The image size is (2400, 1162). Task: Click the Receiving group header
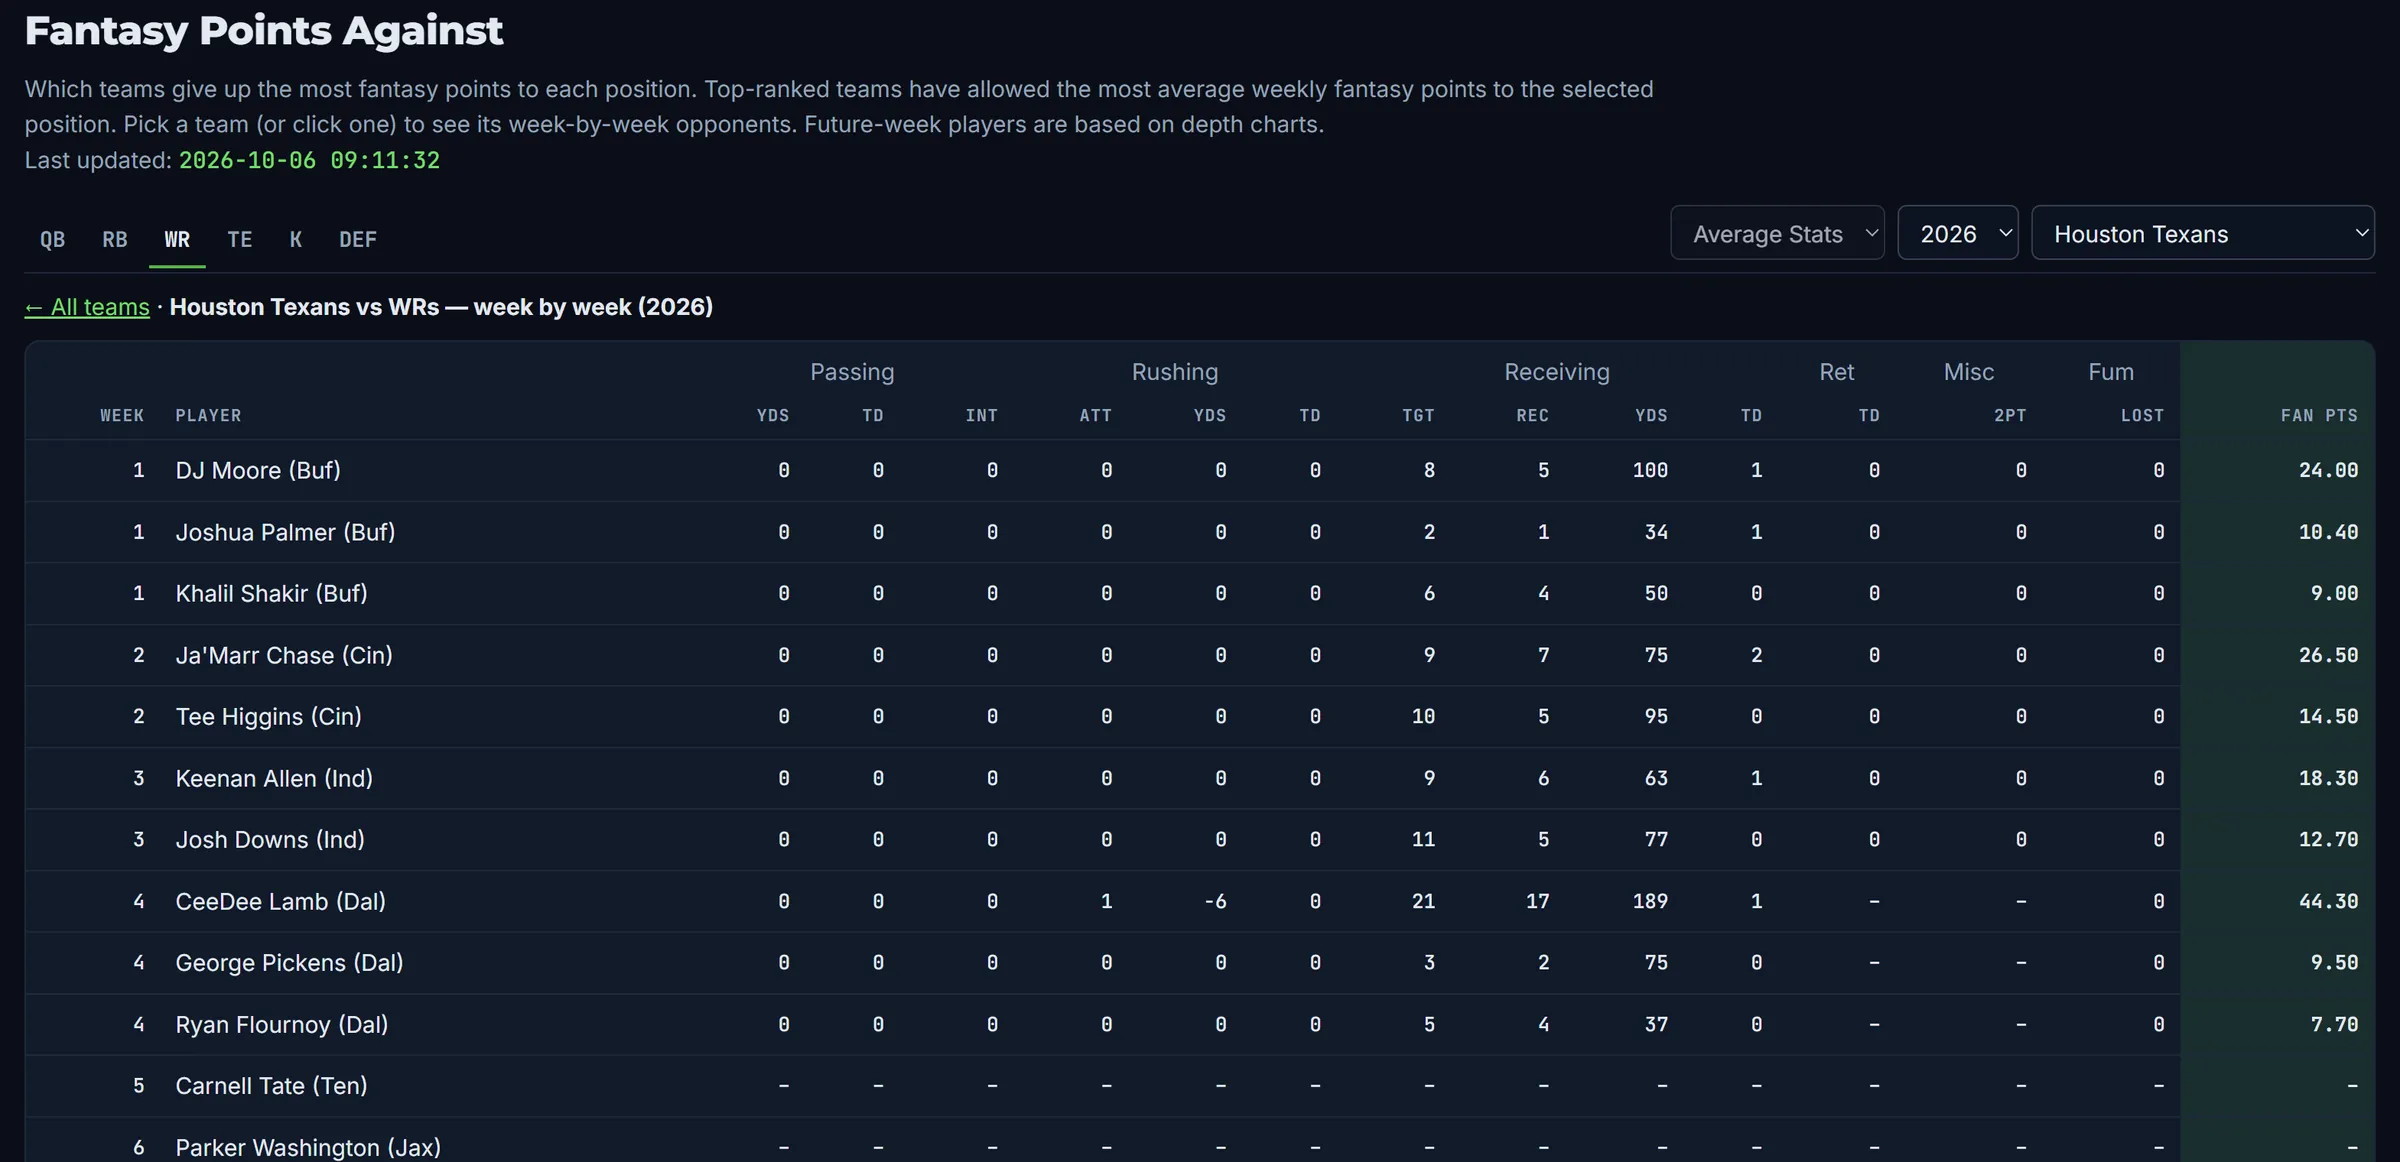pos(1557,372)
